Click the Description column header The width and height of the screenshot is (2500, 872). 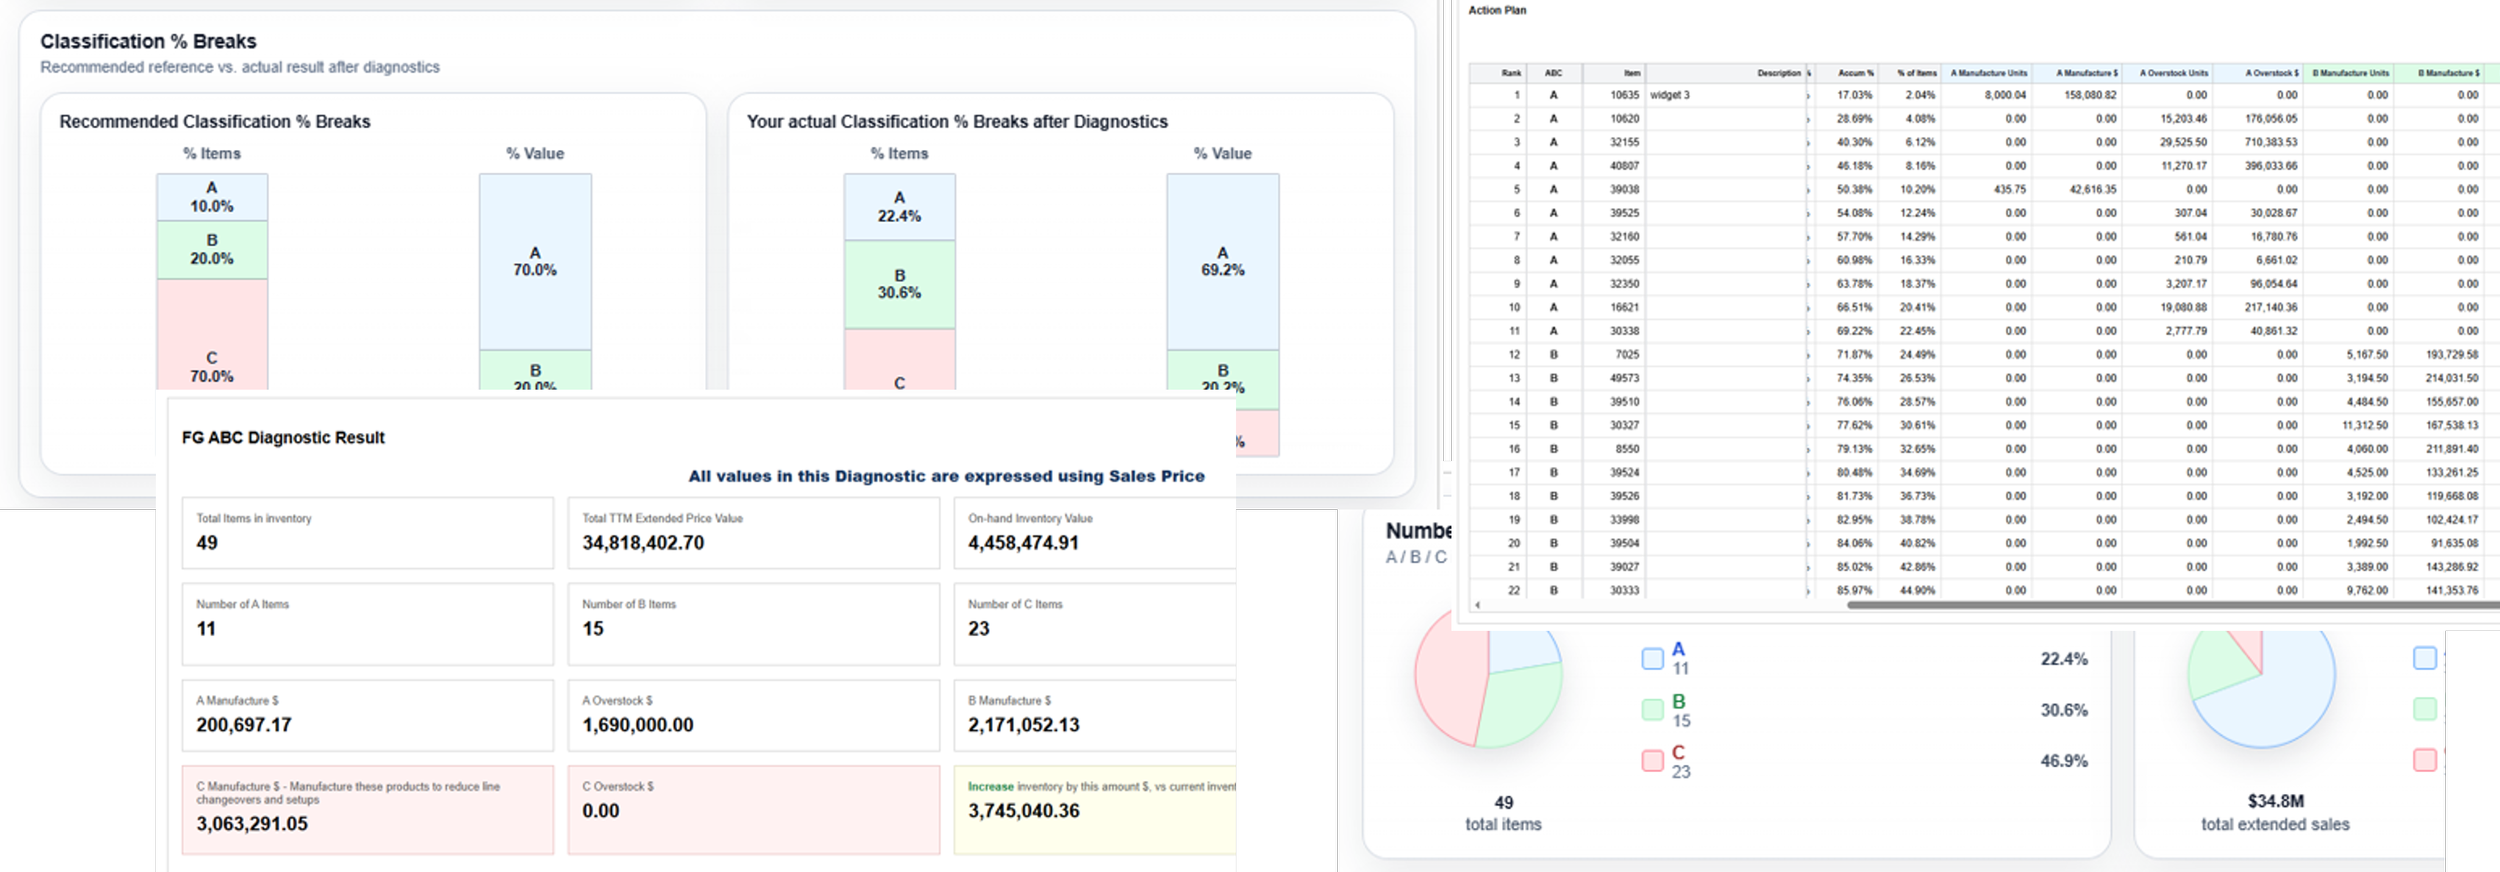click(1725, 73)
